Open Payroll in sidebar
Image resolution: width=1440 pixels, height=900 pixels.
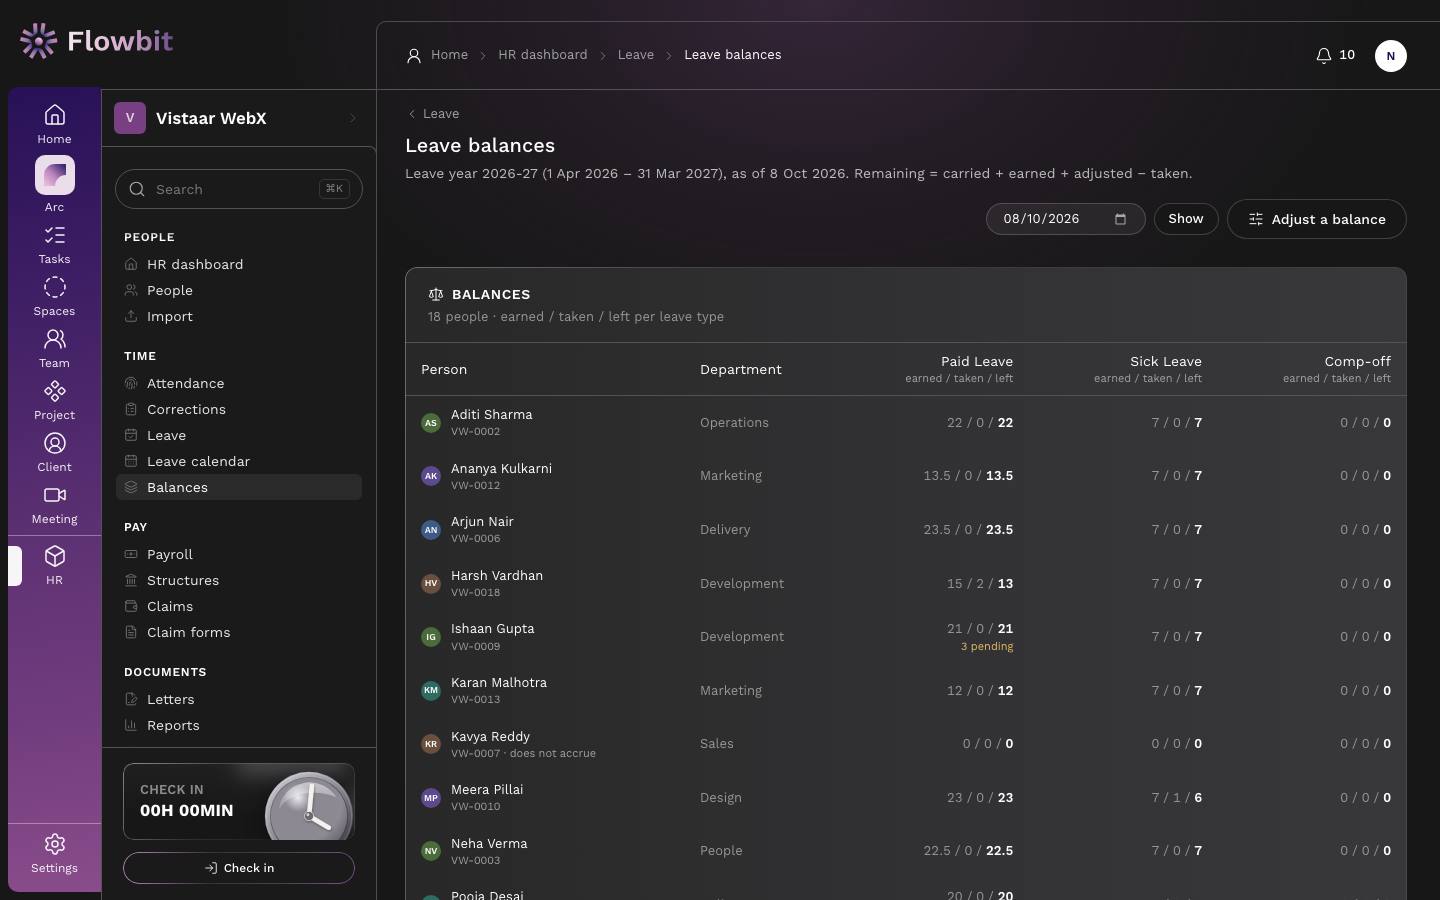click(x=239, y=554)
